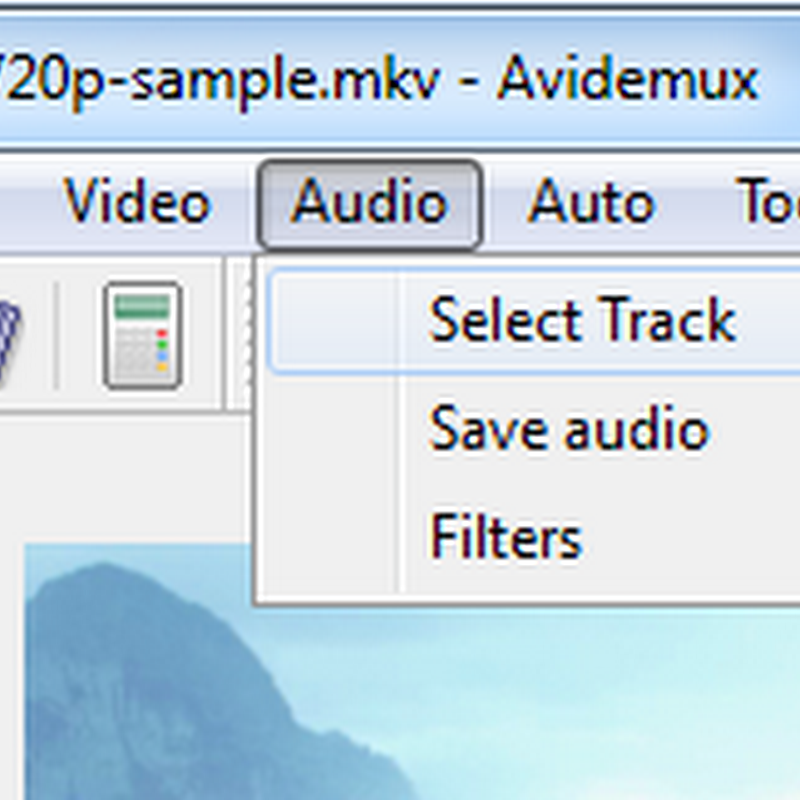Viewport: 800px width, 800px height.
Task: Choose the Save audio entry
Action: (x=568, y=430)
